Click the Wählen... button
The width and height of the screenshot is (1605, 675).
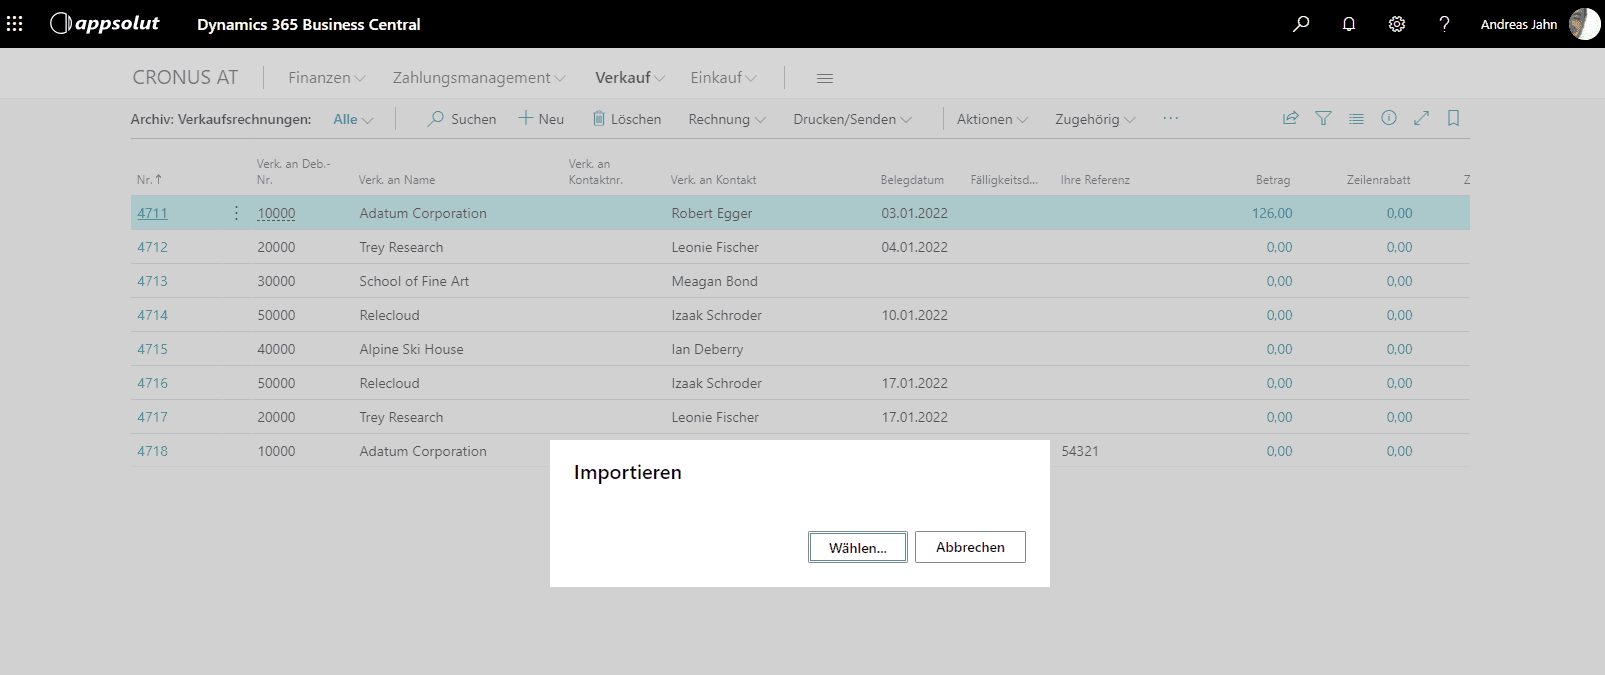click(857, 547)
